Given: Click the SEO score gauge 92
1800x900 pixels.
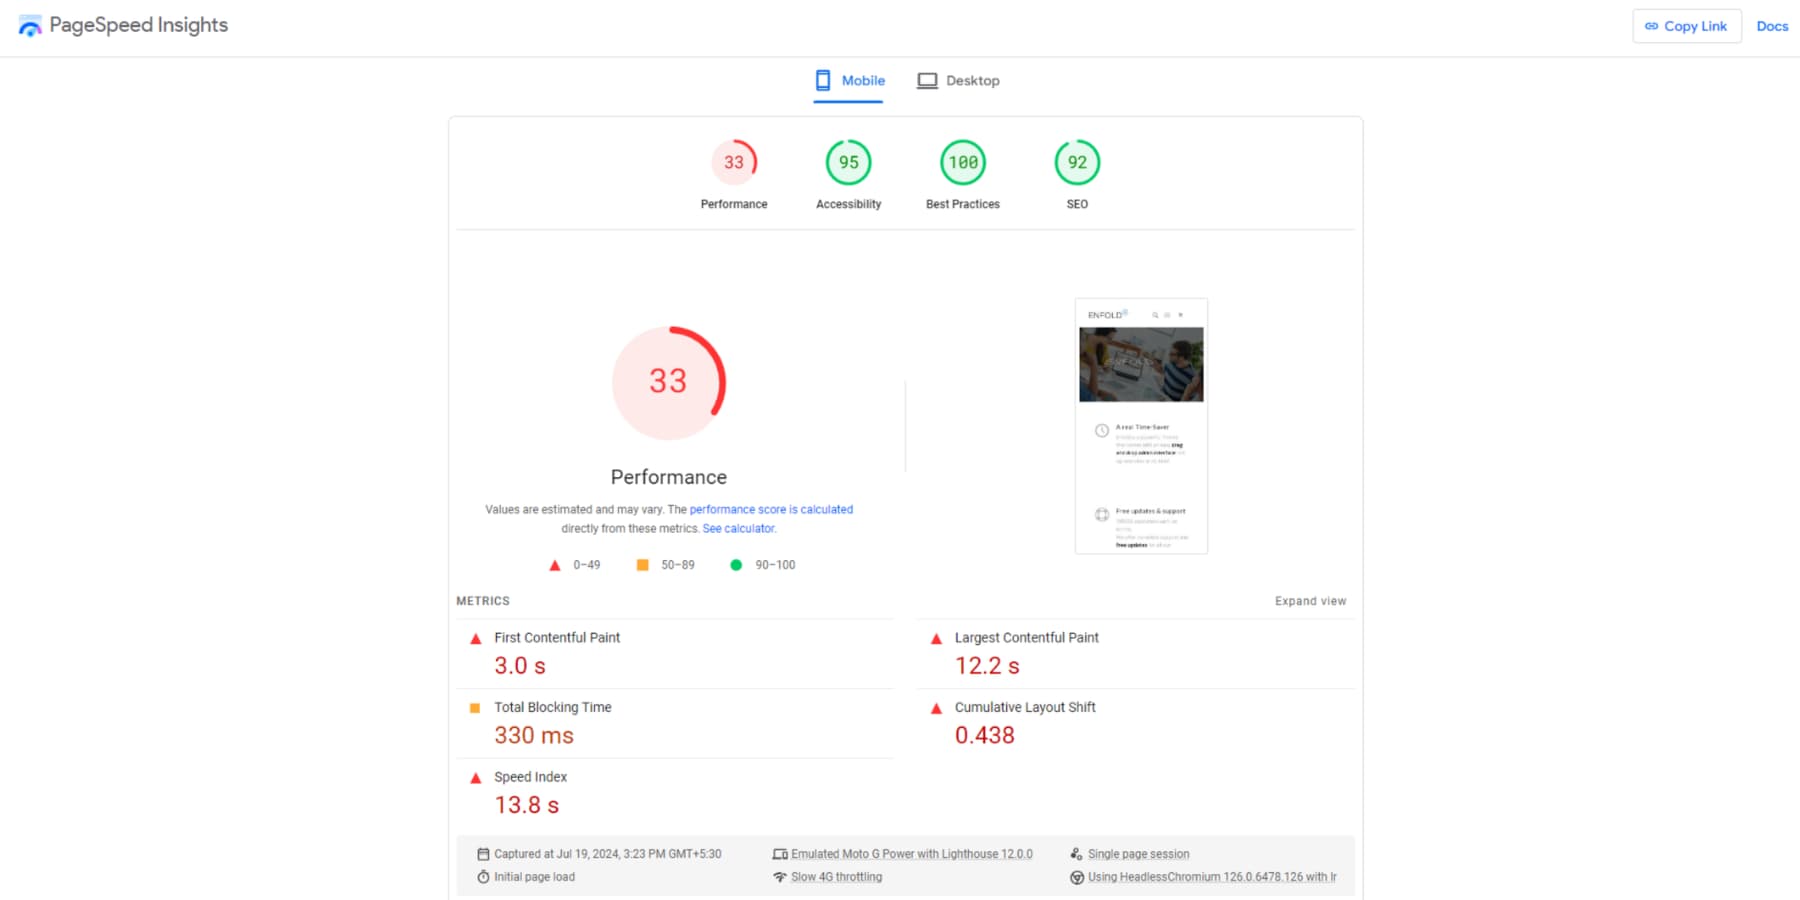Looking at the screenshot, I should 1077,162.
